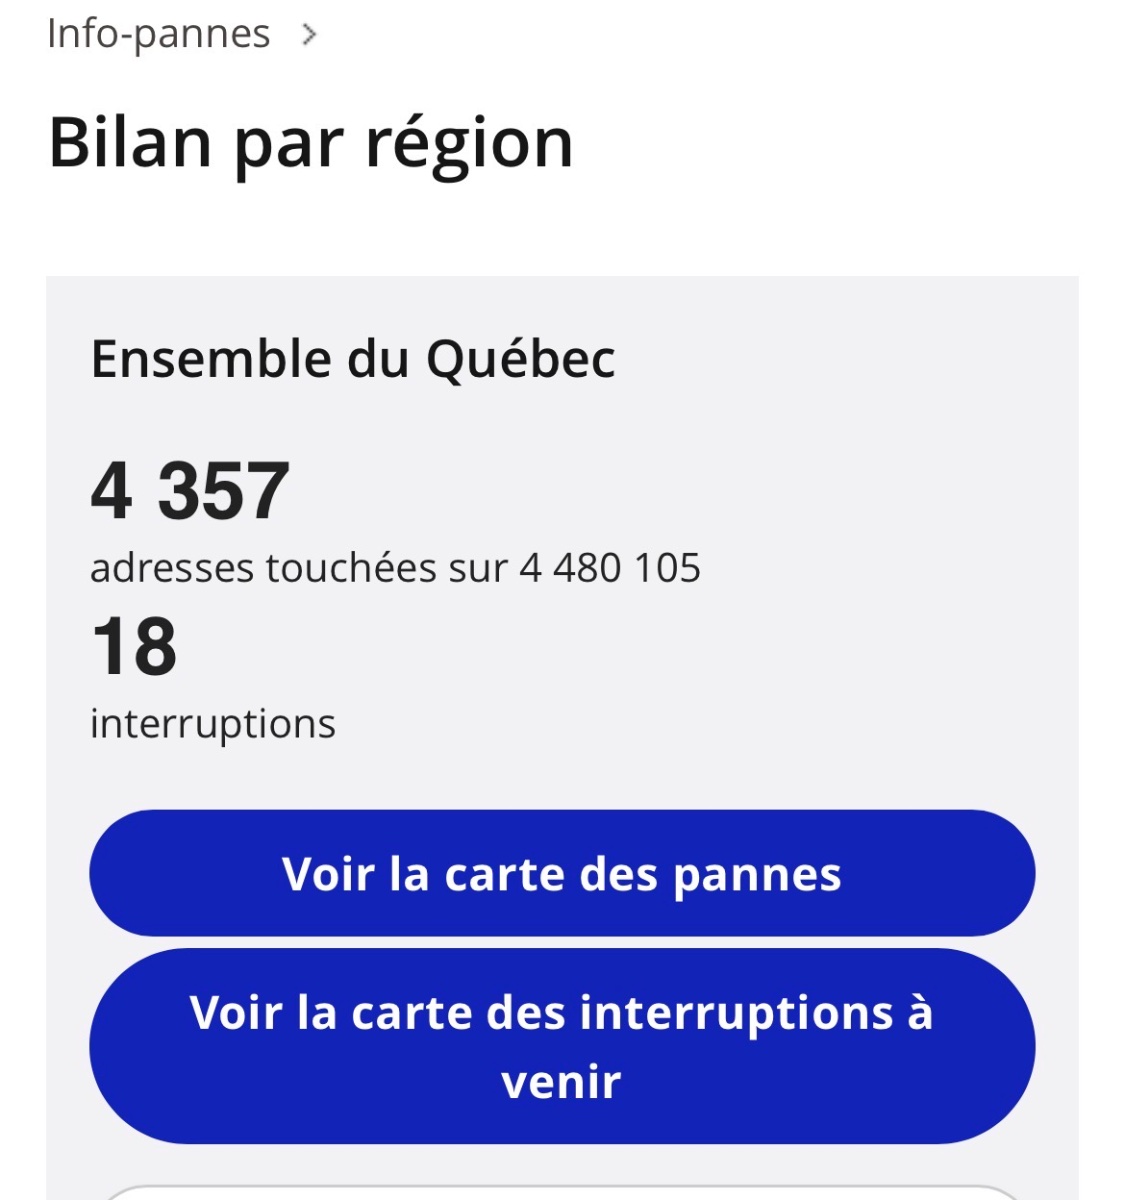Click the word "région" in the title
The image size is (1125, 1200).
468,143
